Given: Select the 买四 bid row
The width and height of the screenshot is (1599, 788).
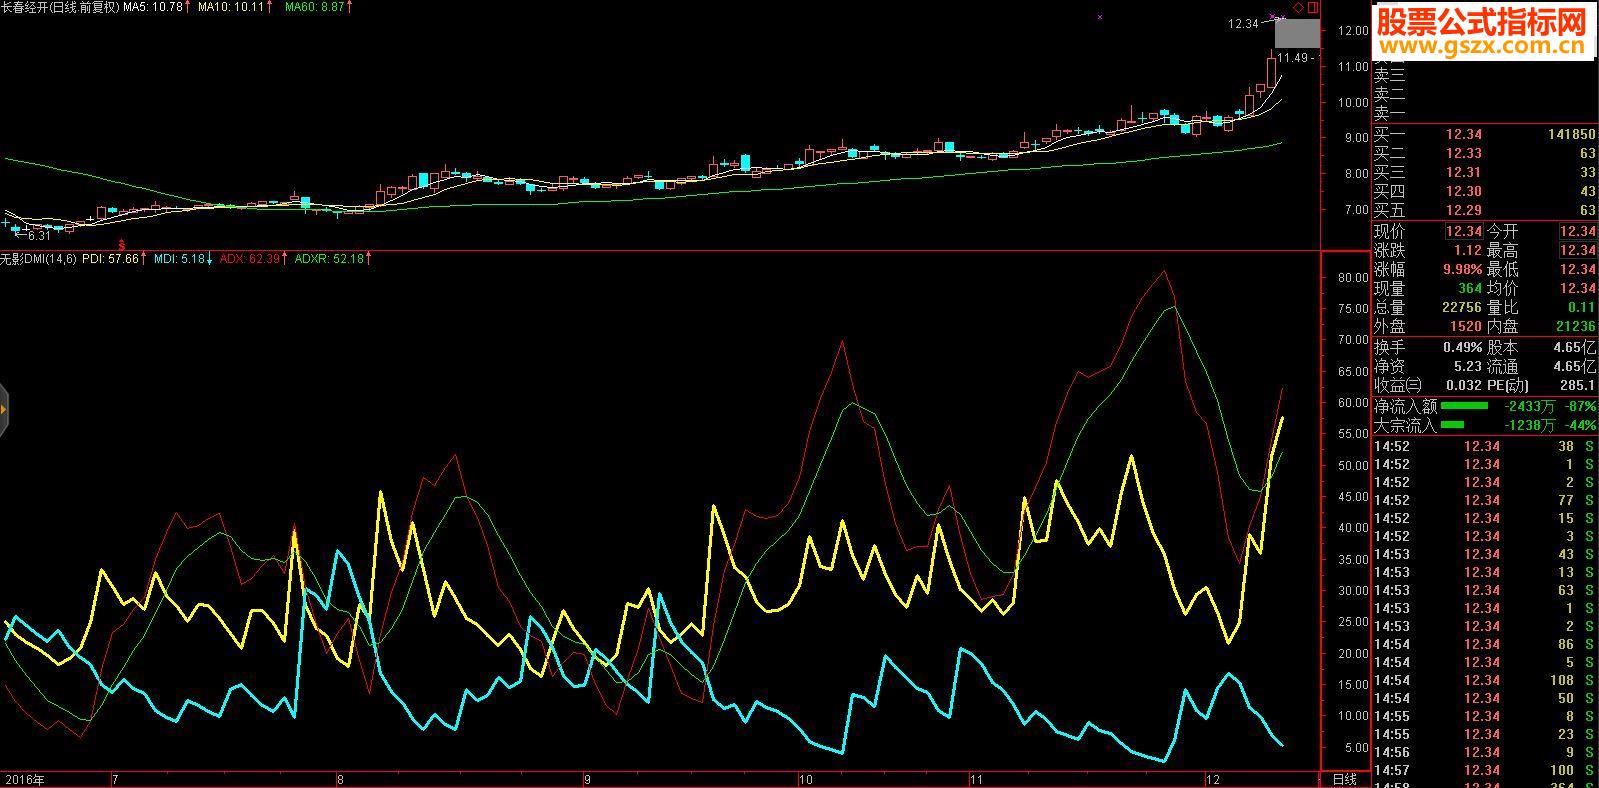Looking at the screenshot, I should click(1485, 191).
